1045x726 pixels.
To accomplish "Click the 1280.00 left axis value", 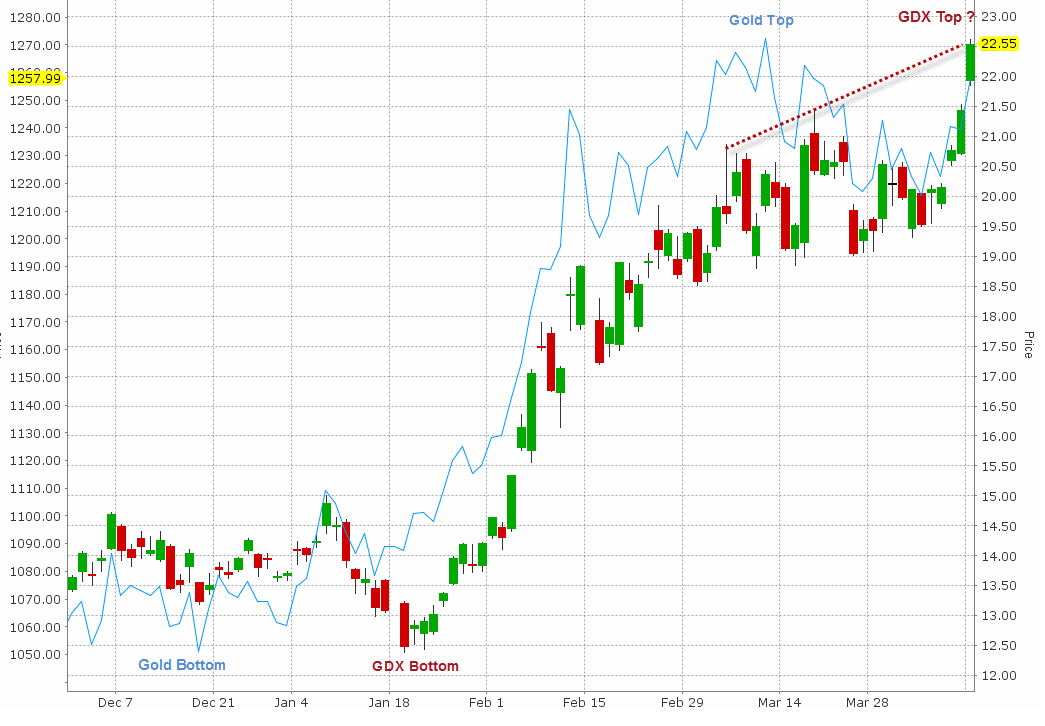I will click(x=35, y=17).
